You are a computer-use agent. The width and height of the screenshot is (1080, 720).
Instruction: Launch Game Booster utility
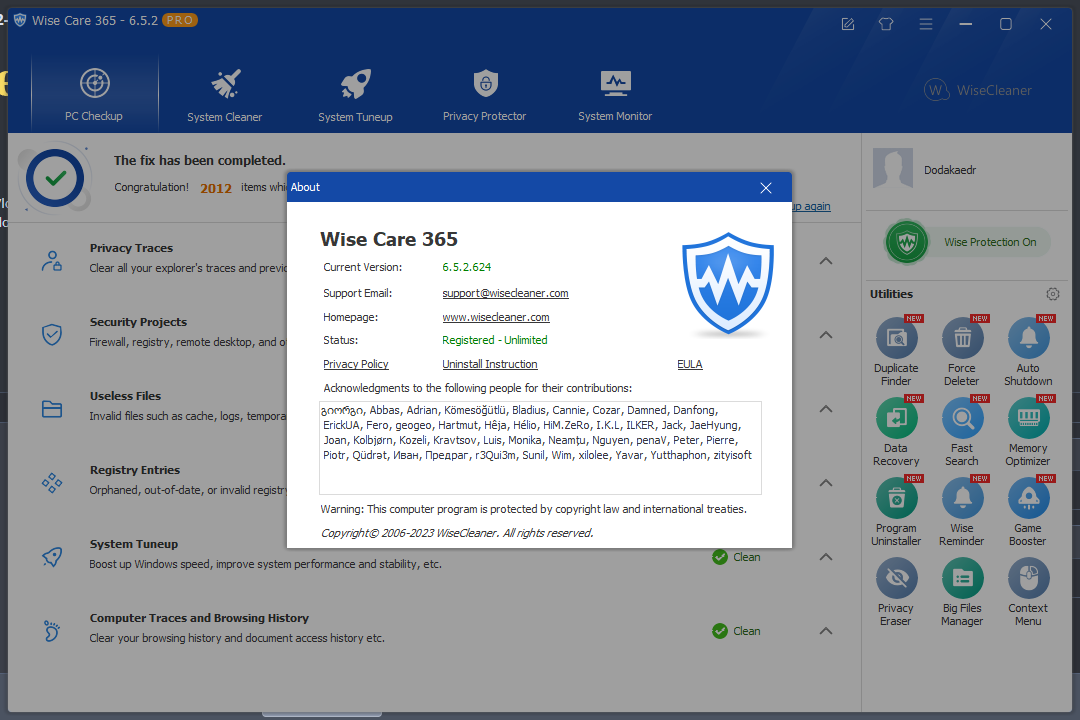(x=1028, y=511)
